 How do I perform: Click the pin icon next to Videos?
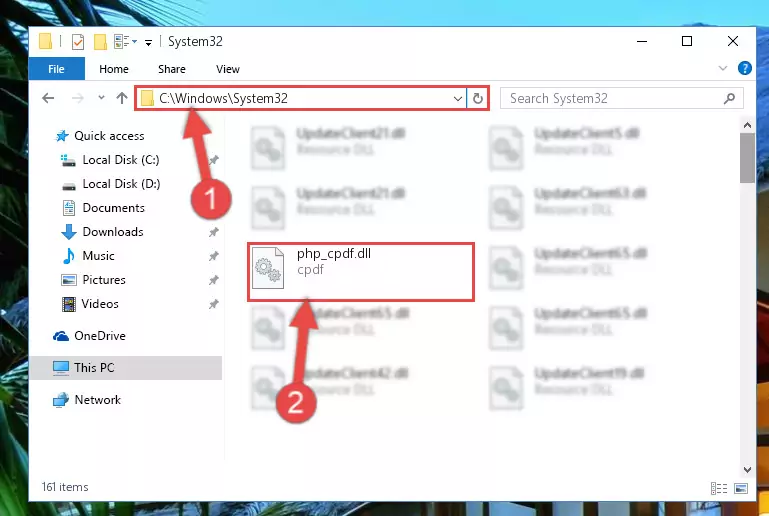(x=213, y=305)
